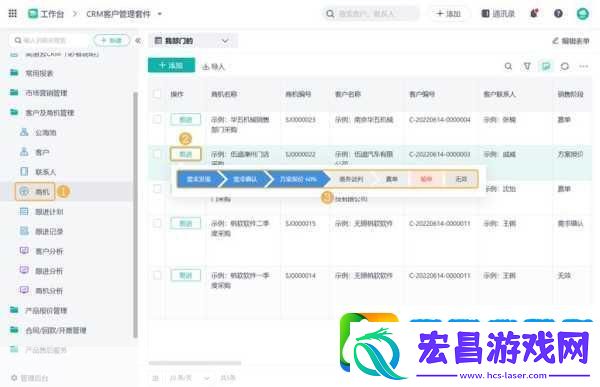Viewport: 600px width, 387px height.
Task: Click the customer number C-20220614-0000004
Action: 439,120
